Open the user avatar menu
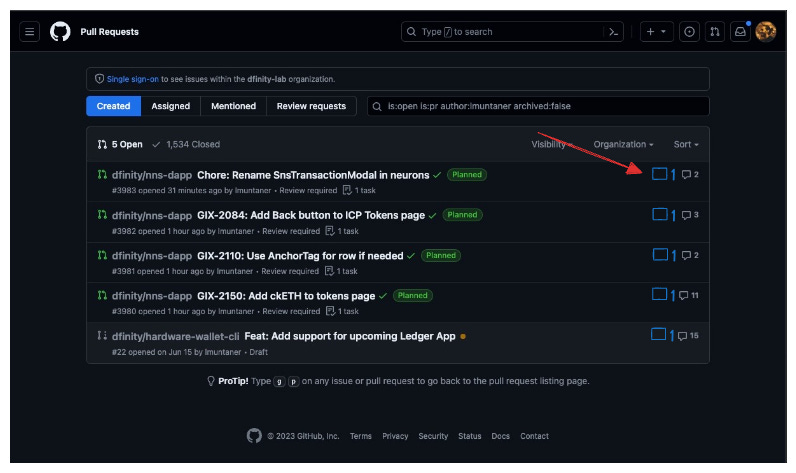The image size is (796, 473). [x=765, y=31]
